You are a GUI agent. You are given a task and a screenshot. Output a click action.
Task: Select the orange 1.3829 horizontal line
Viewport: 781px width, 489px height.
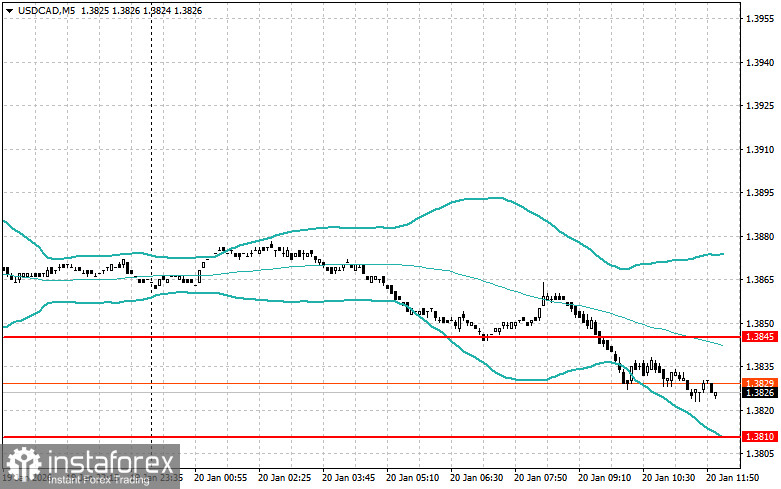click(x=372, y=383)
